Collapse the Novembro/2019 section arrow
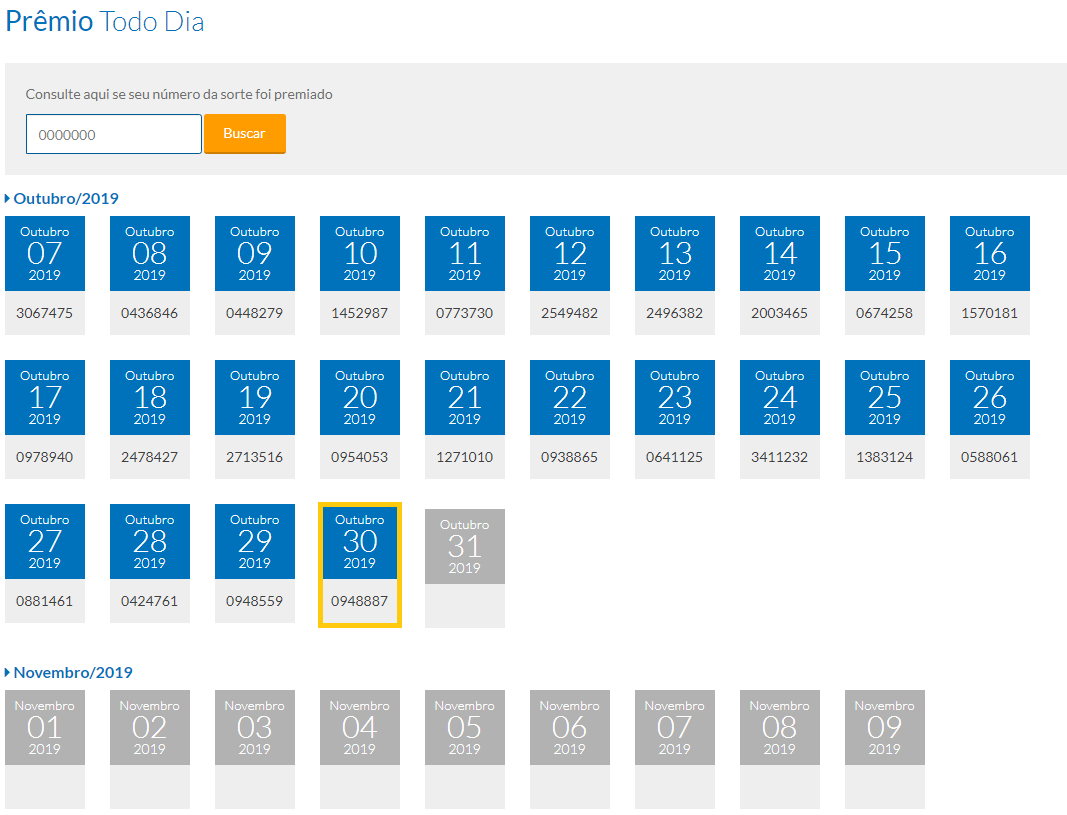Viewport: 1067px width, 815px height. click(8, 672)
